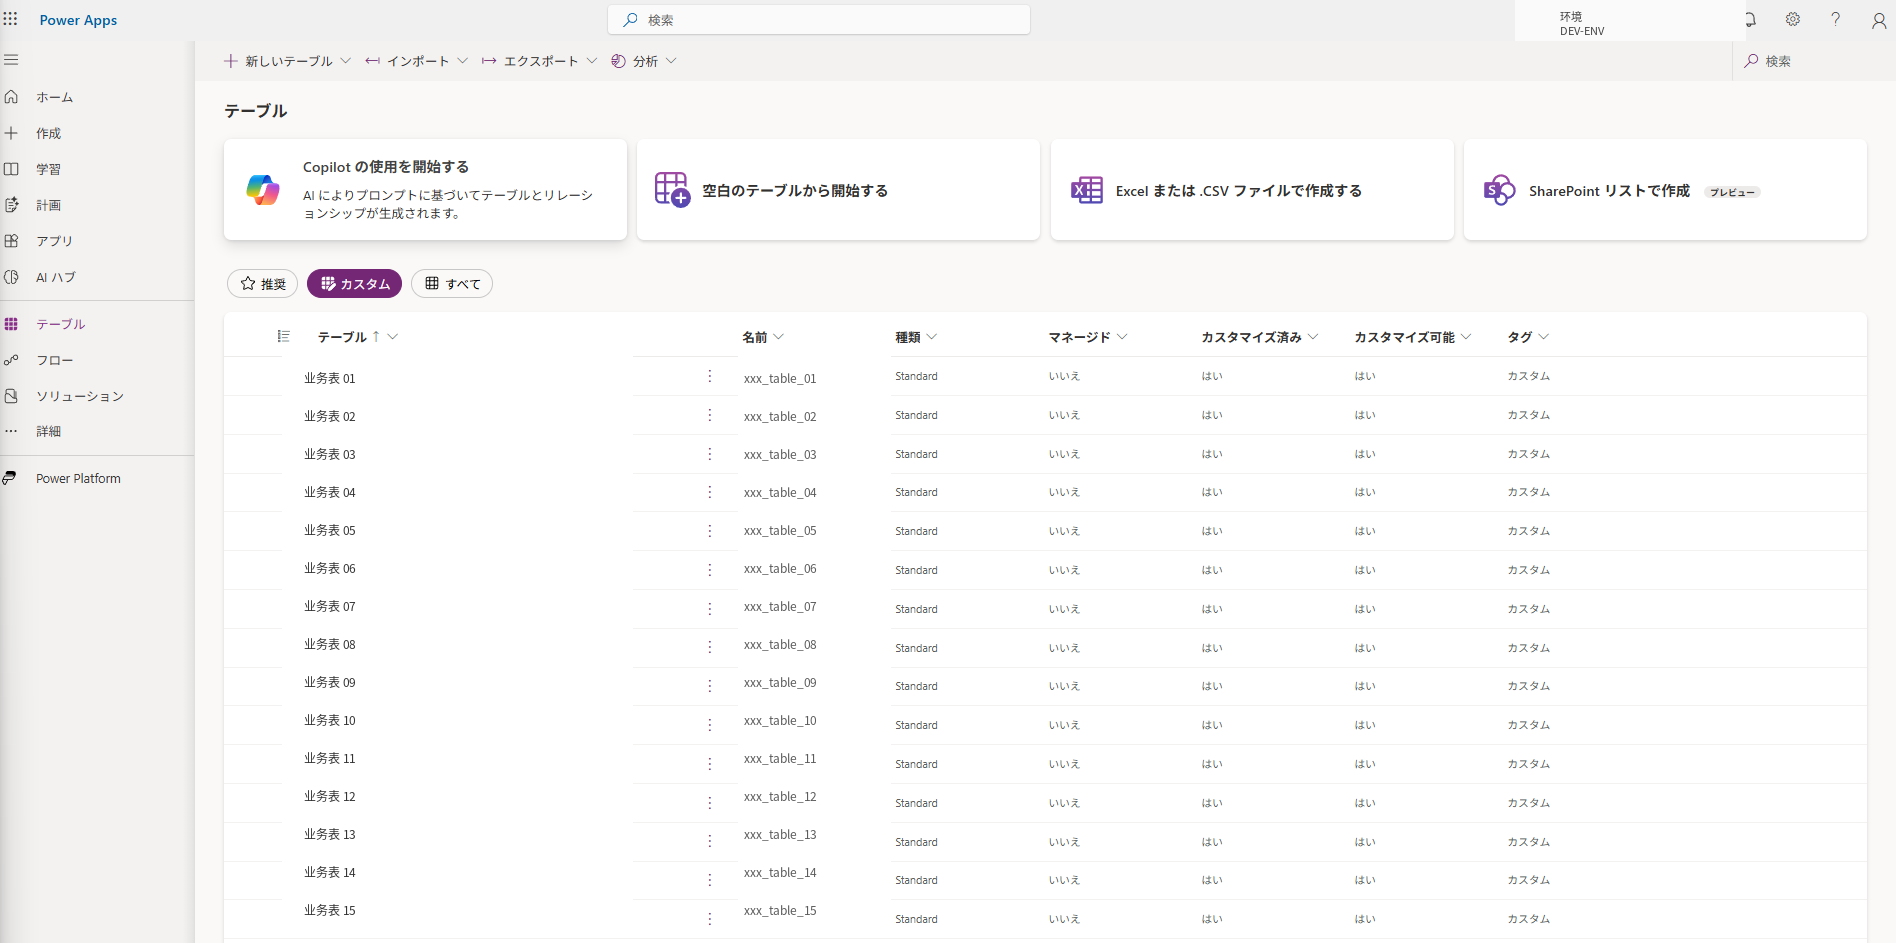Open the 业务表 01 table
This screenshot has width=1896, height=943.
(x=330, y=378)
